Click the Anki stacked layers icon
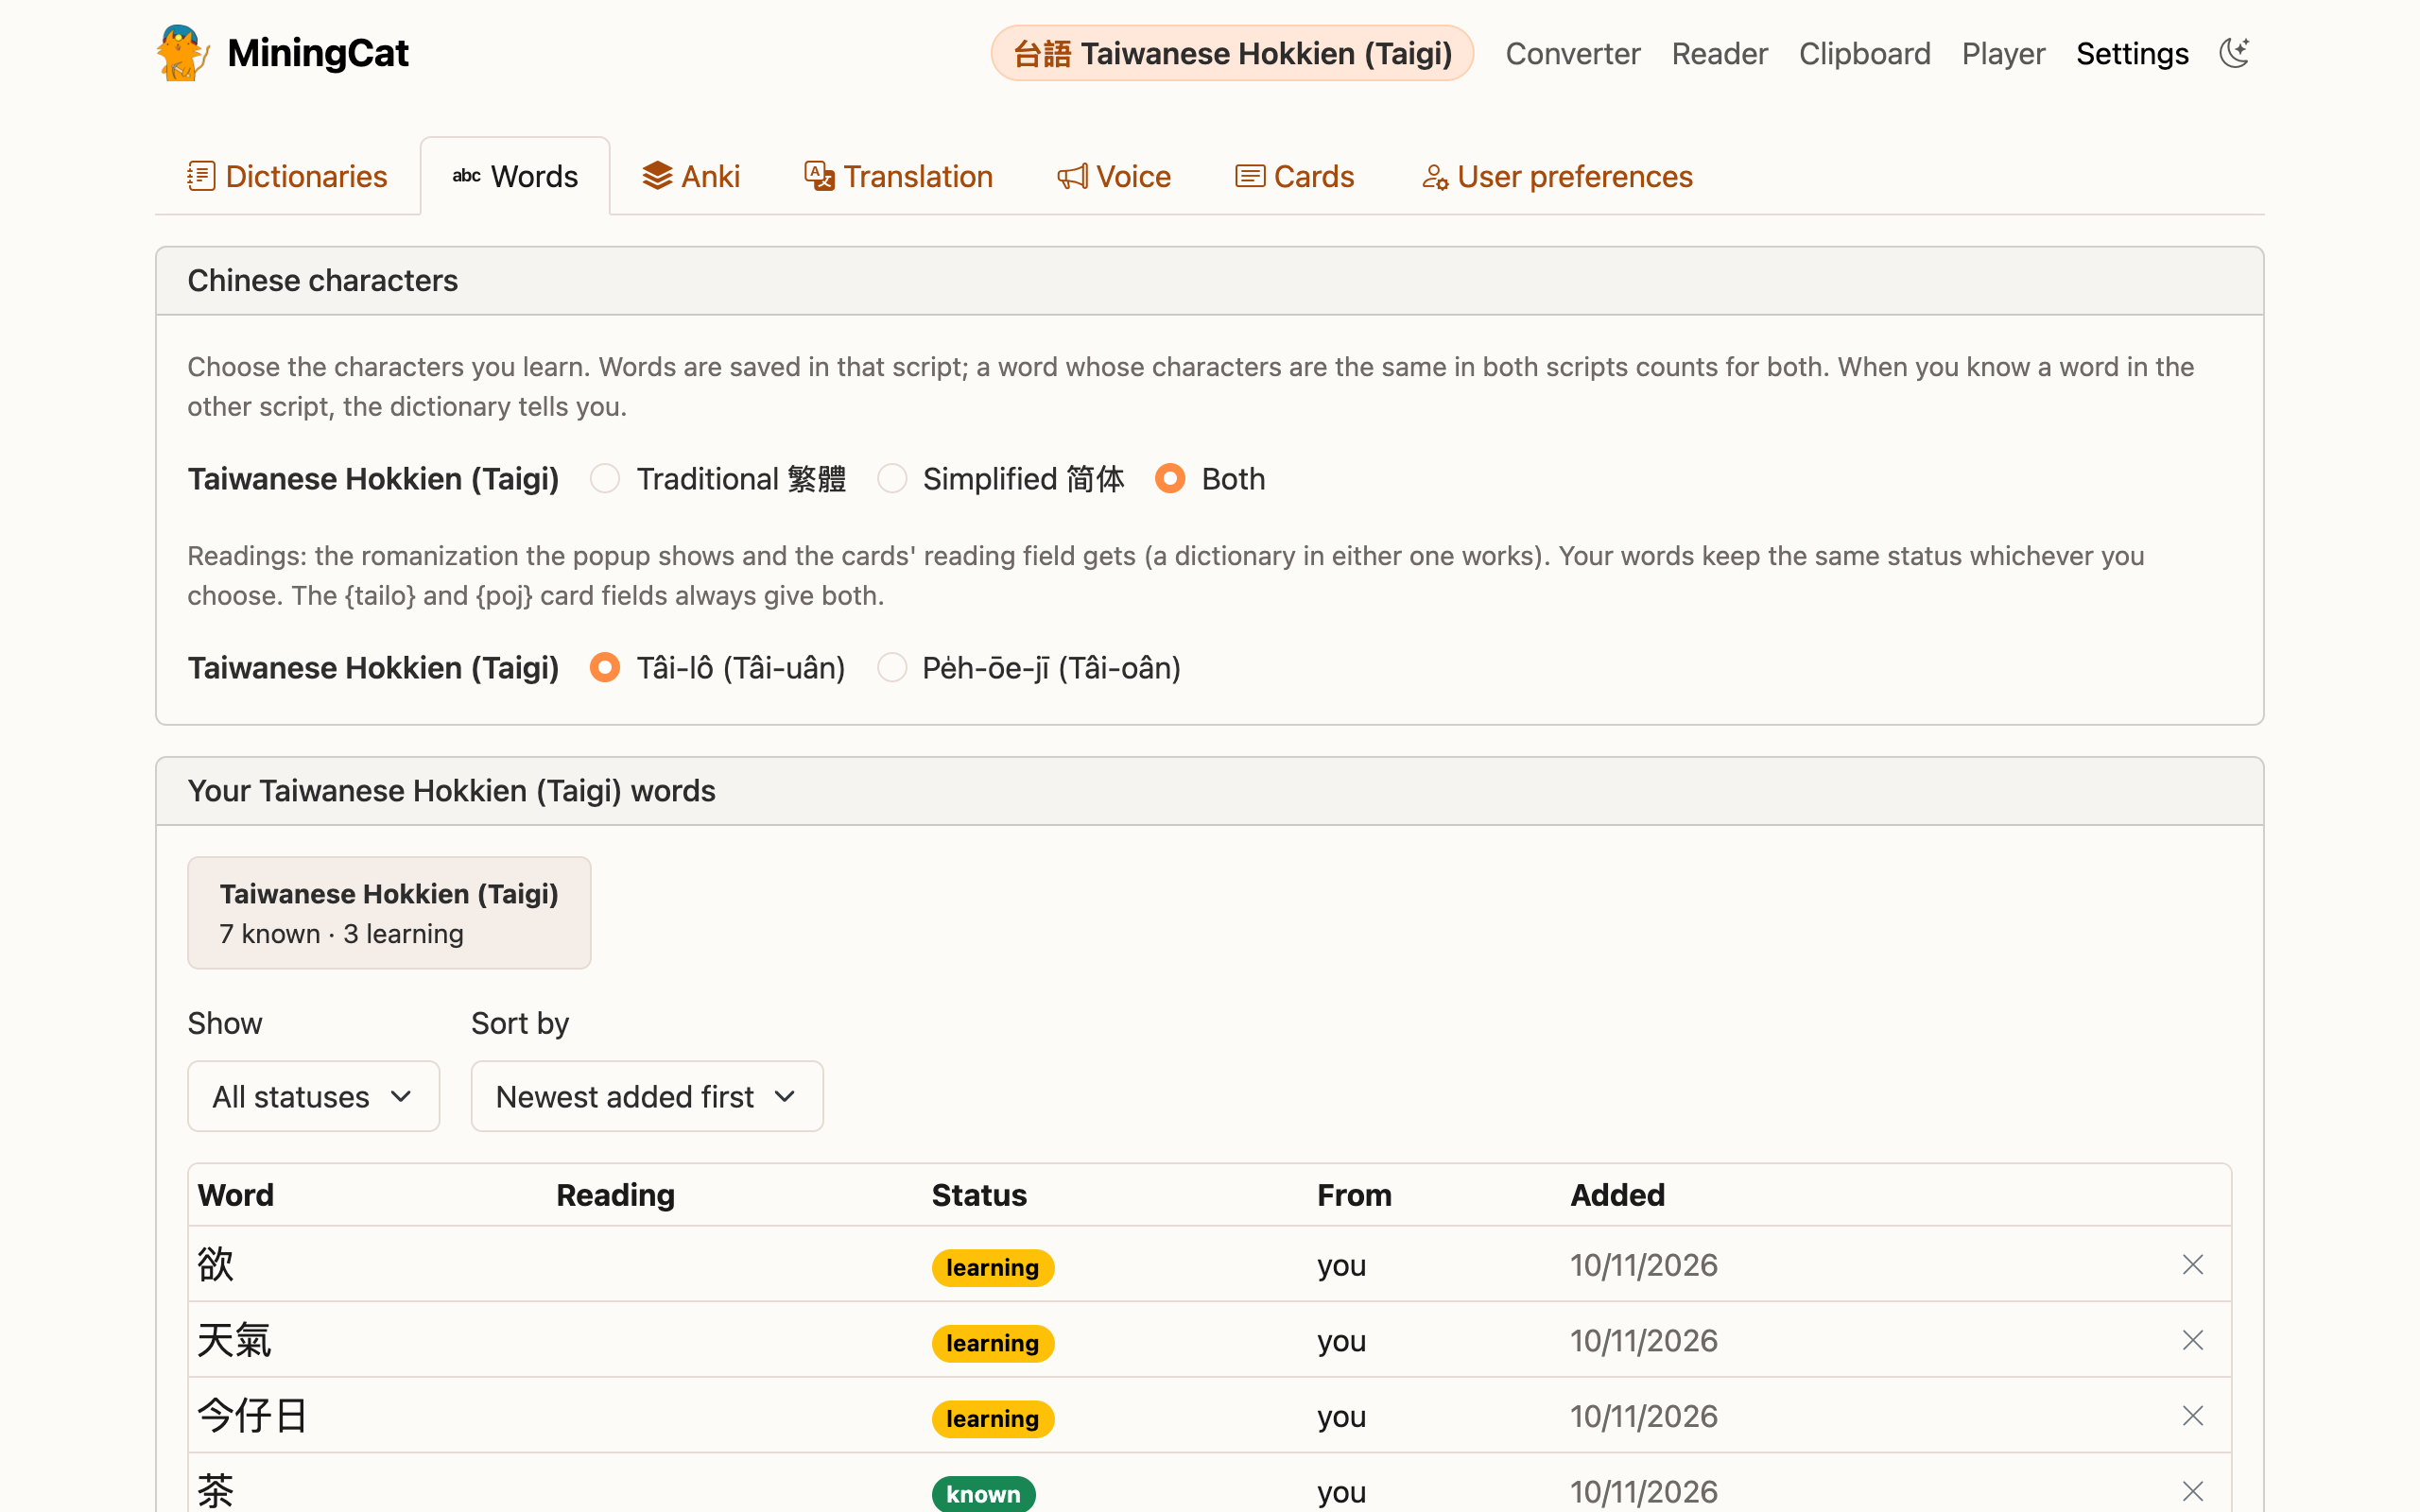Screen dimensions: 2420x1512 (657, 176)
